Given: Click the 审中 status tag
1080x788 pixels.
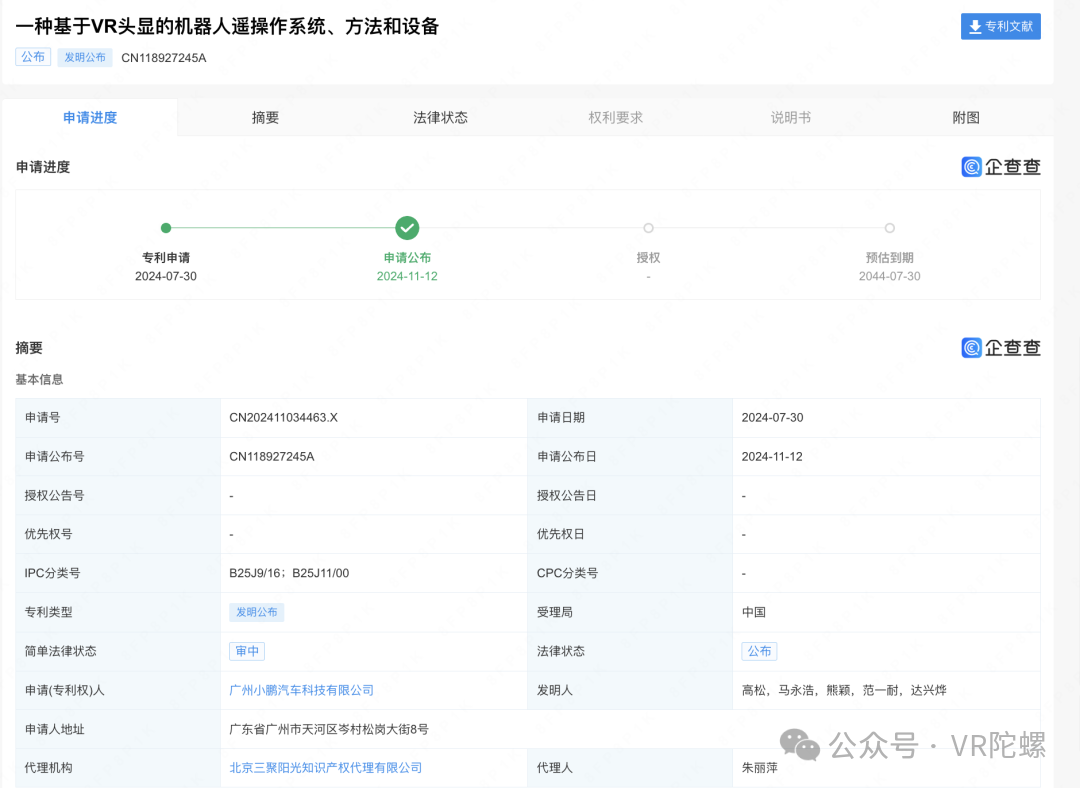Looking at the screenshot, I should coord(247,651).
